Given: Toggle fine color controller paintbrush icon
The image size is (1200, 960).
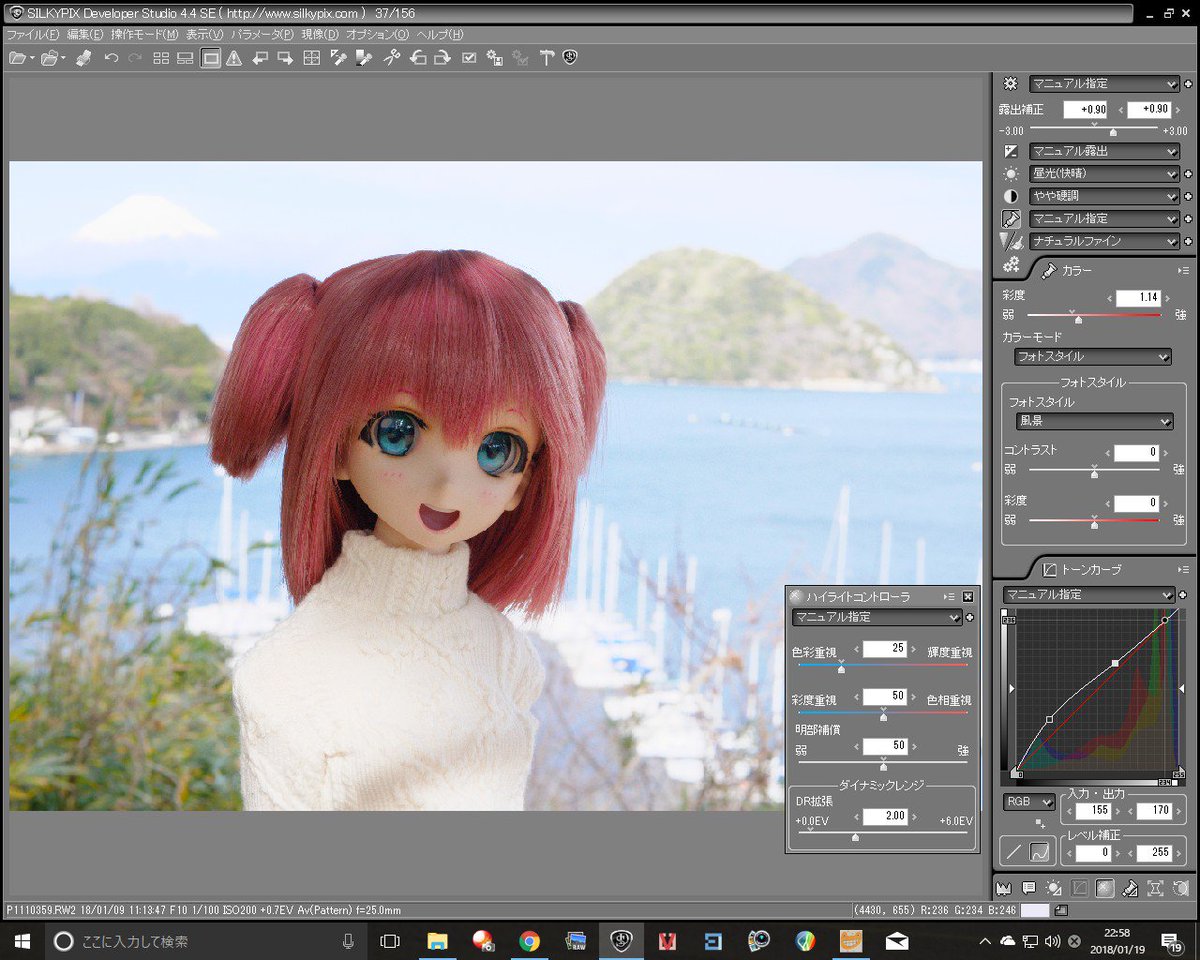Looking at the screenshot, I should coord(1129,887).
